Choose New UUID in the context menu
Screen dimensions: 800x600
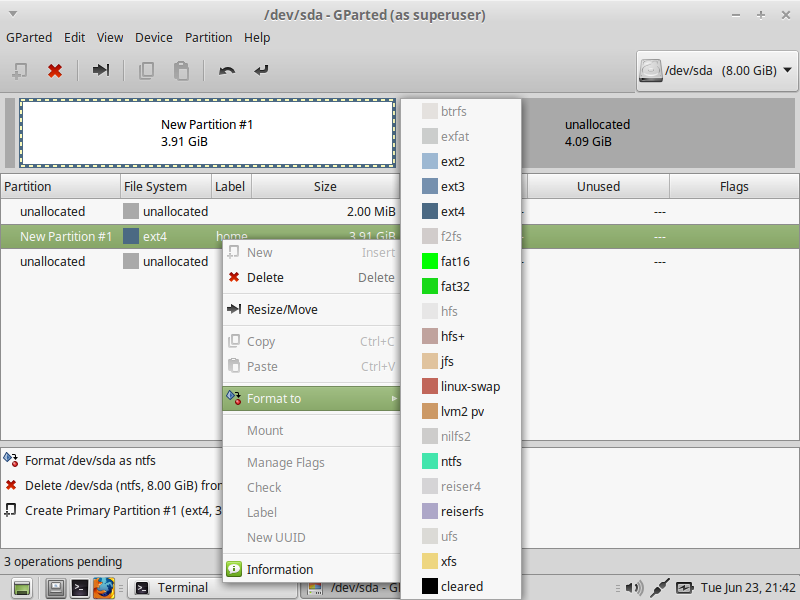tap(311, 537)
